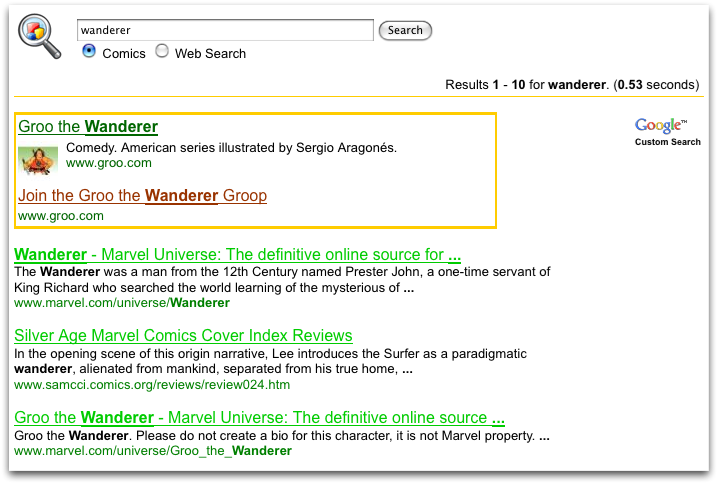
Task: Open 'Join the Groo the Wanderer Groop' link
Action: point(142,195)
